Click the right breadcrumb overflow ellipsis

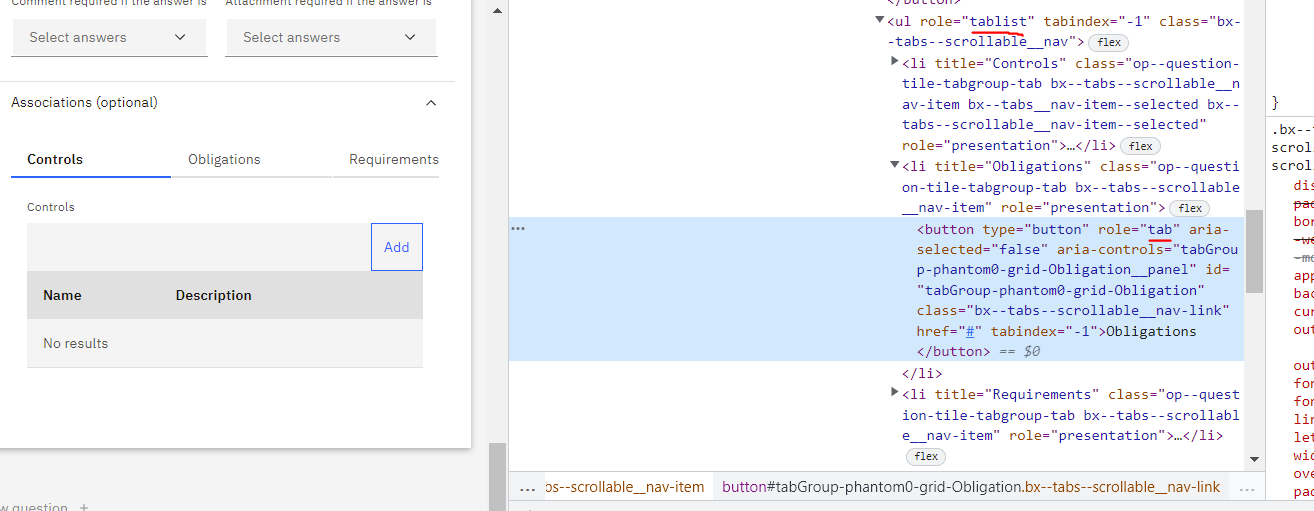click(1246, 488)
